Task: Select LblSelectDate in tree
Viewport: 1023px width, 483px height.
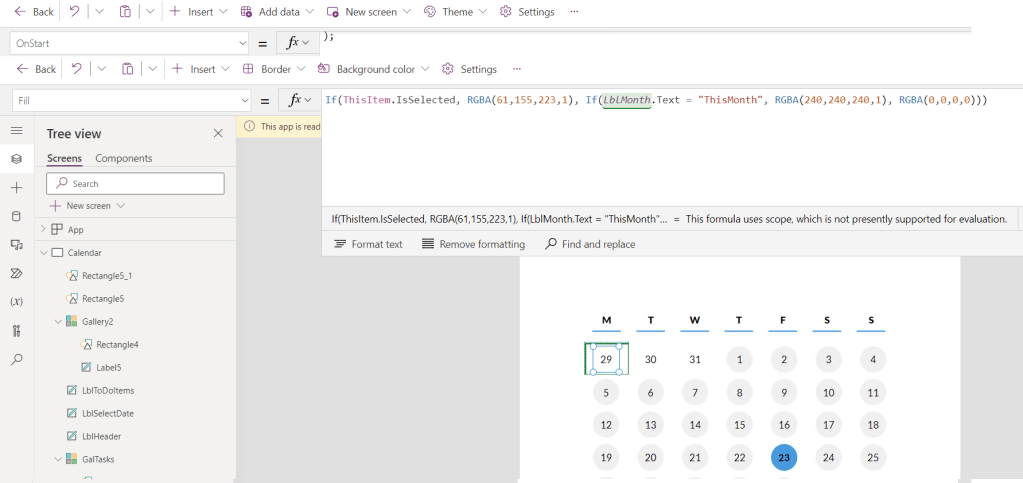Action: 108,413
